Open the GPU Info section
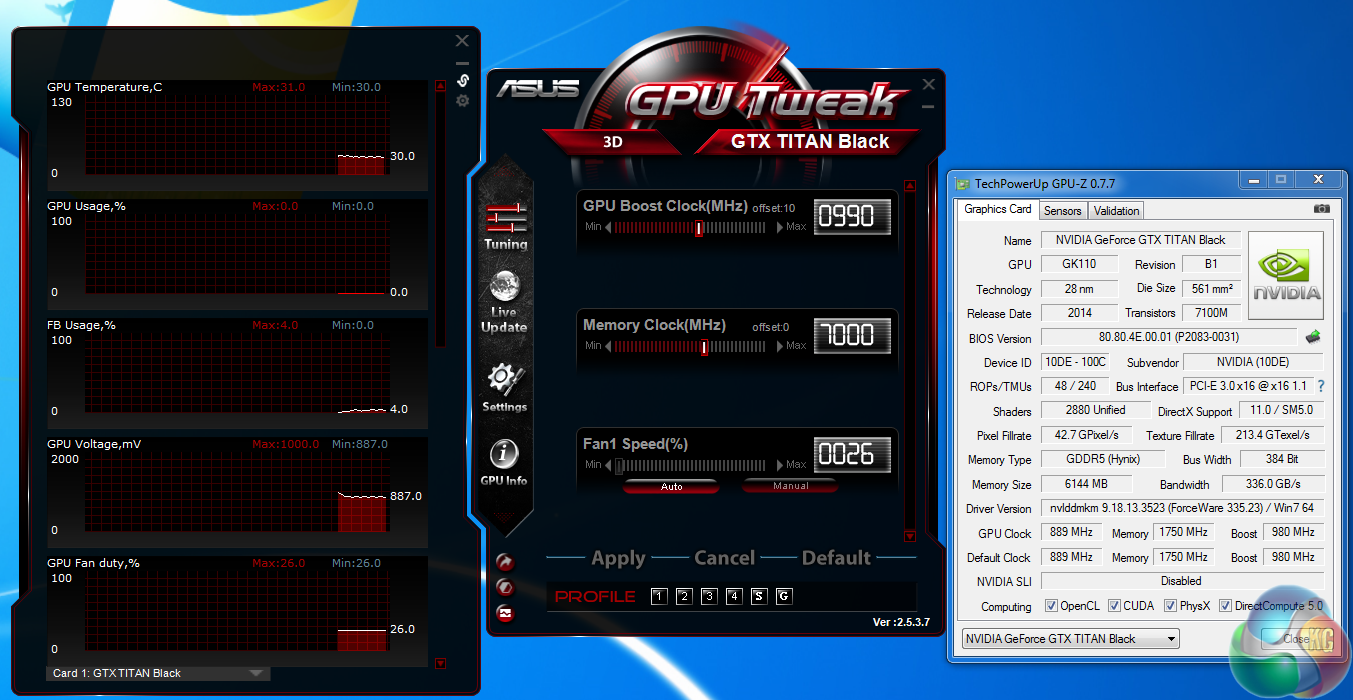 point(504,462)
